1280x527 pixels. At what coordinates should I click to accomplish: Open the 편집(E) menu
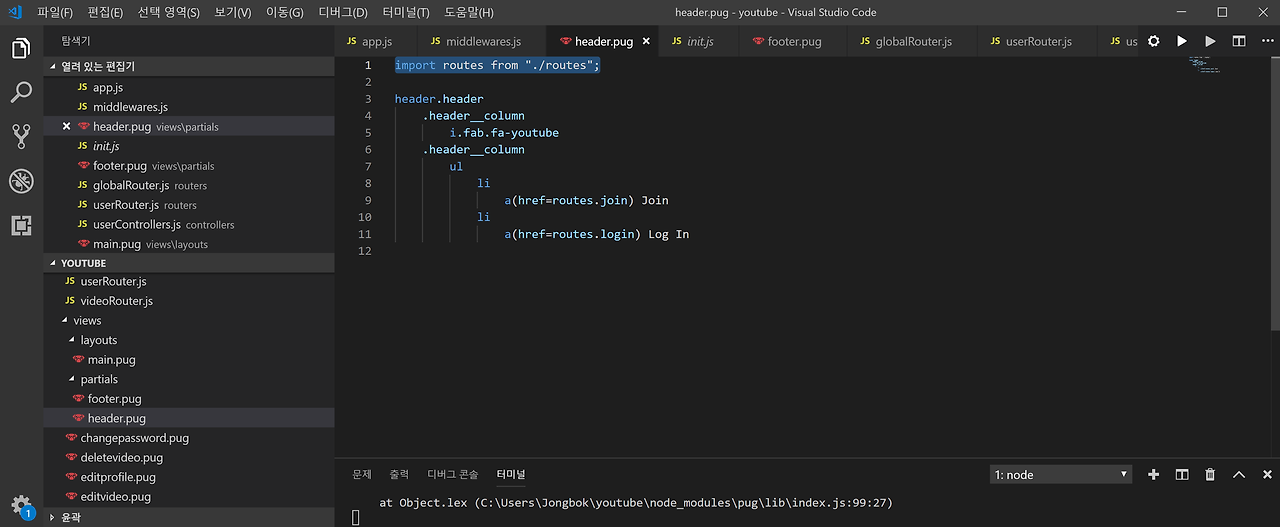[x=105, y=12]
